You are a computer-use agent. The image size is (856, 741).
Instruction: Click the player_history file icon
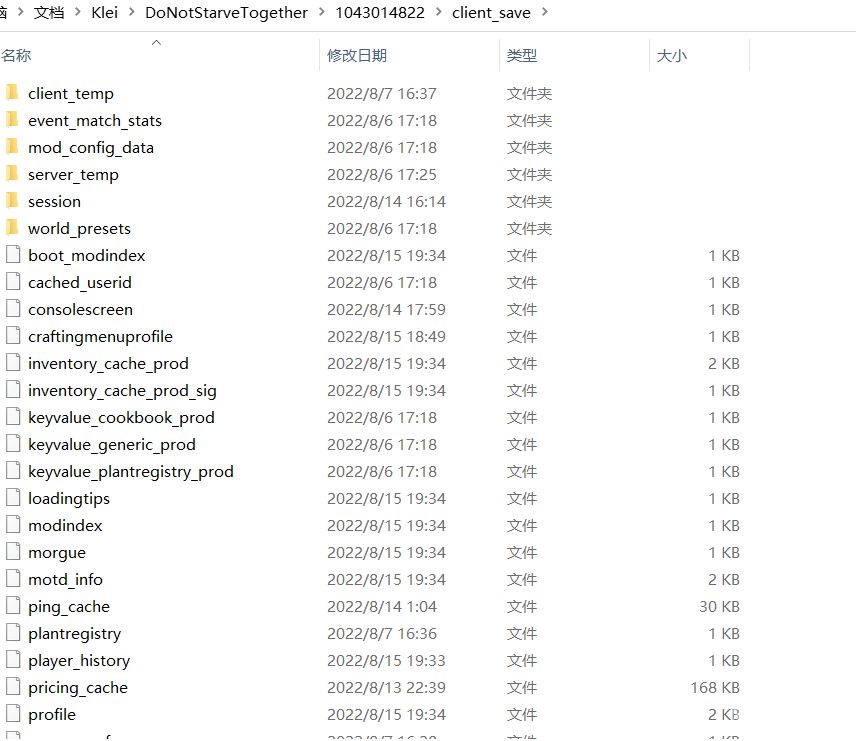tap(13, 660)
